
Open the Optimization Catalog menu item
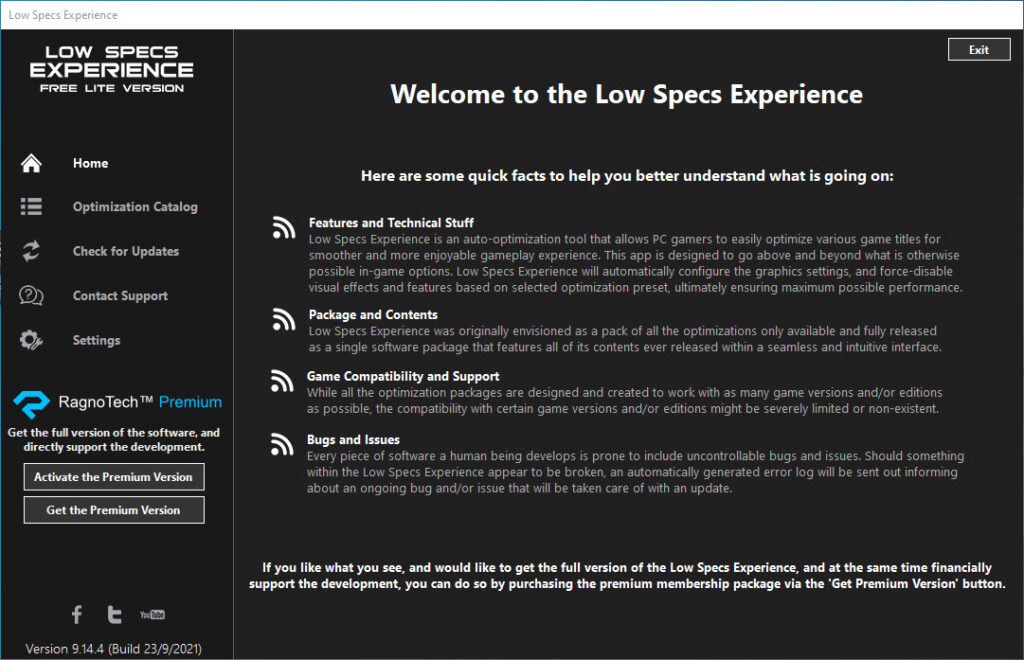[x=135, y=207]
